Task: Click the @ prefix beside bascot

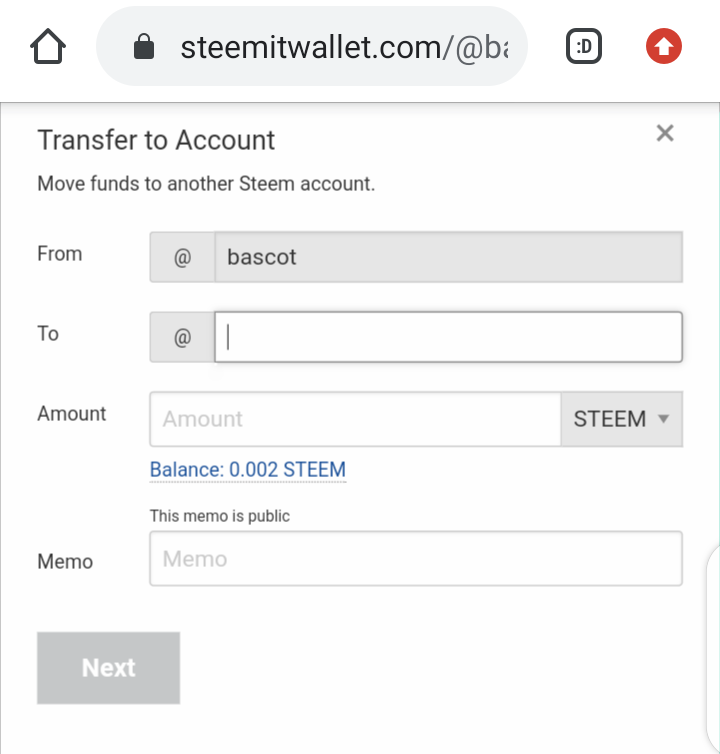Action: [x=182, y=257]
